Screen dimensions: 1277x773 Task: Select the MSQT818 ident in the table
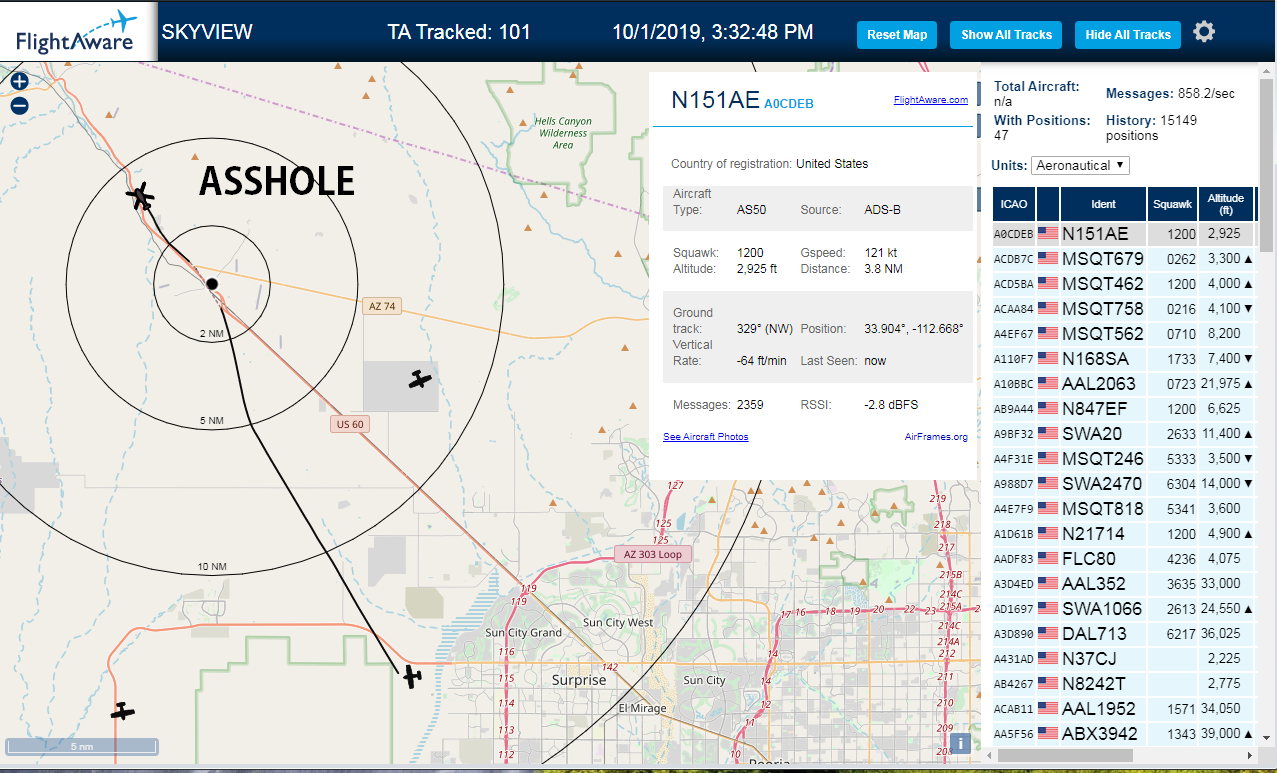coord(1102,509)
